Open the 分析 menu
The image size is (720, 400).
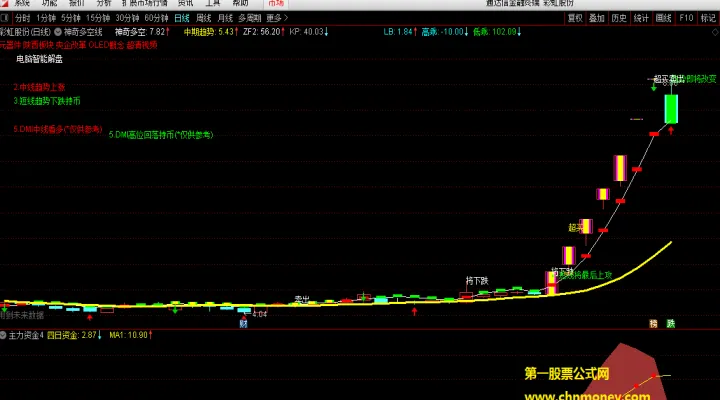coord(104,3)
